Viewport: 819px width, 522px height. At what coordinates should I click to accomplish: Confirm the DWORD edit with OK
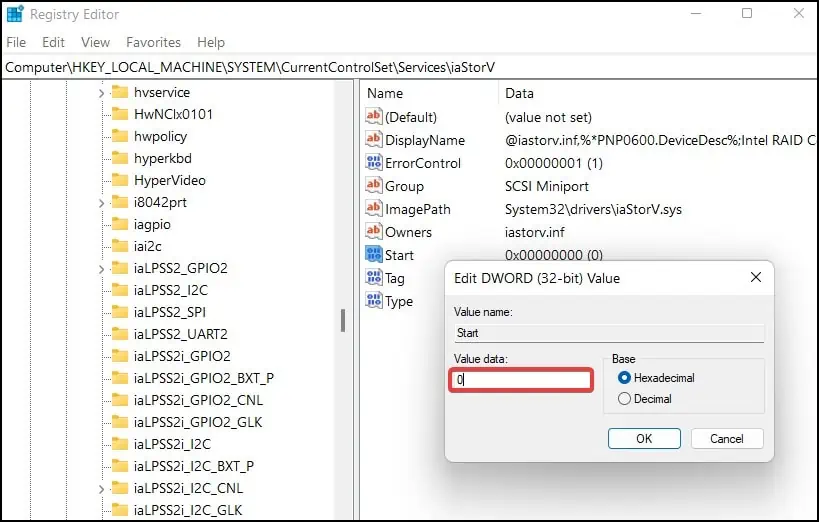(x=644, y=438)
